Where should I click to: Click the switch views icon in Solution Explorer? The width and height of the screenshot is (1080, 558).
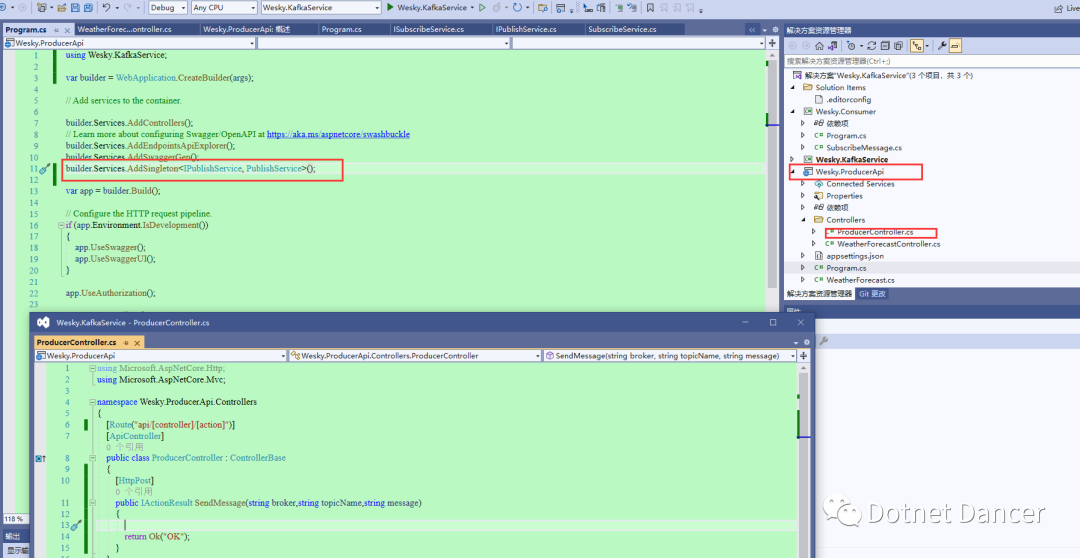[x=833, y=45]
